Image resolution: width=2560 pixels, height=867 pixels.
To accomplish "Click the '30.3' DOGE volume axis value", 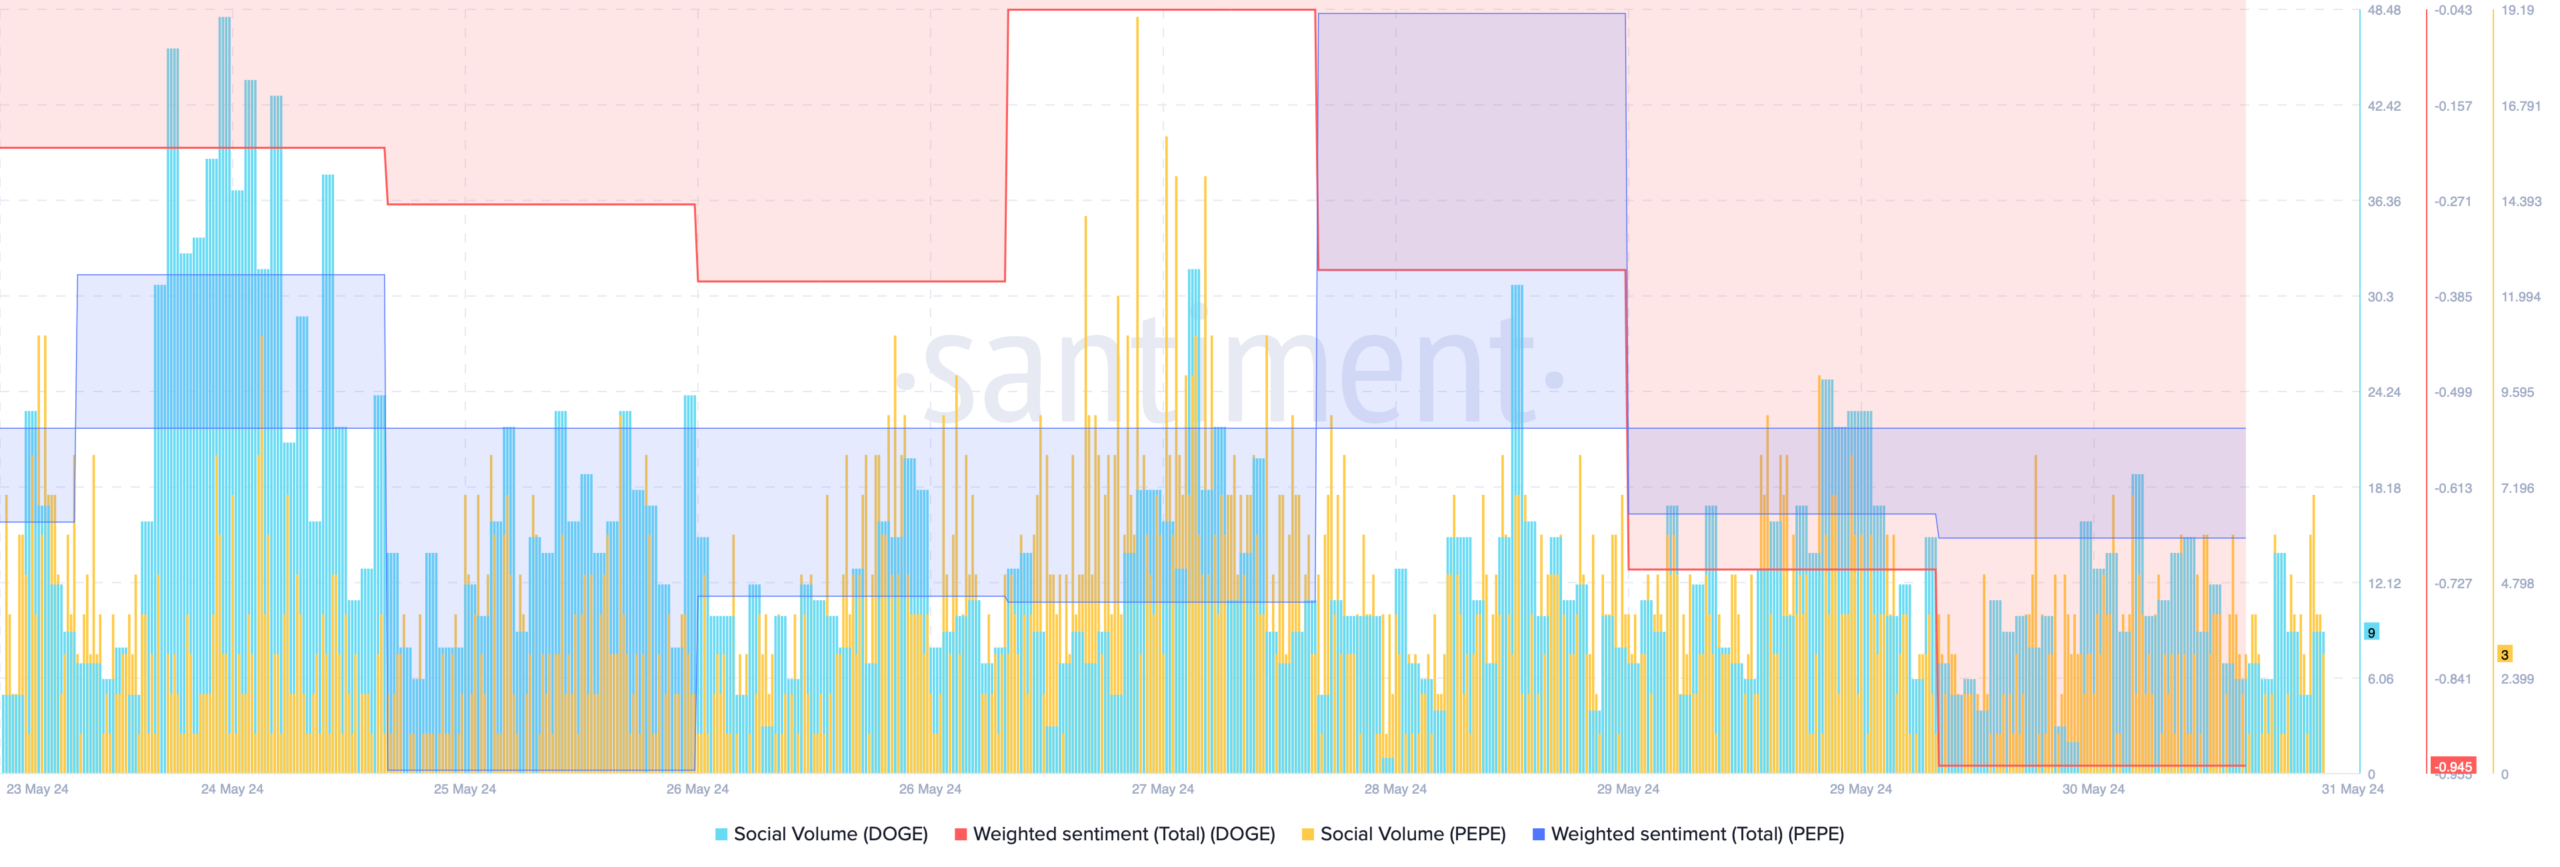I will 2380,297.
